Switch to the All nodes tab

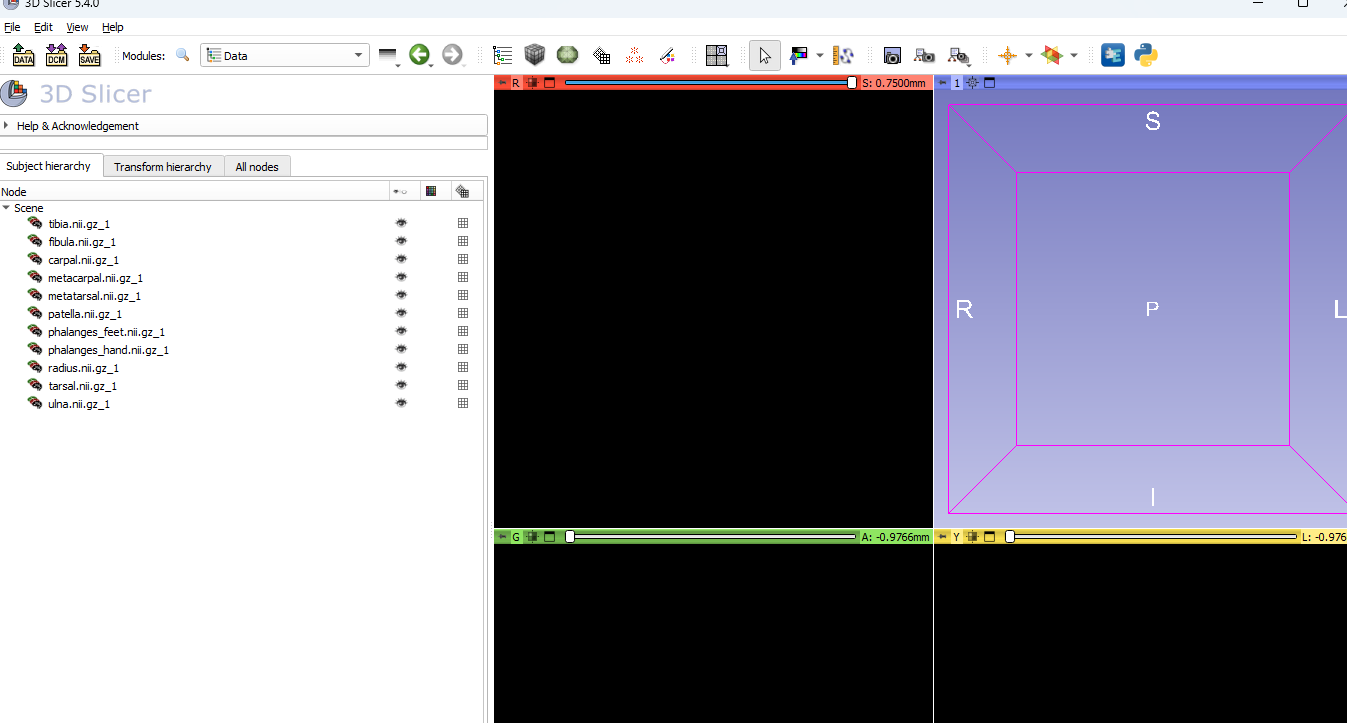click(x=257, y=166)
